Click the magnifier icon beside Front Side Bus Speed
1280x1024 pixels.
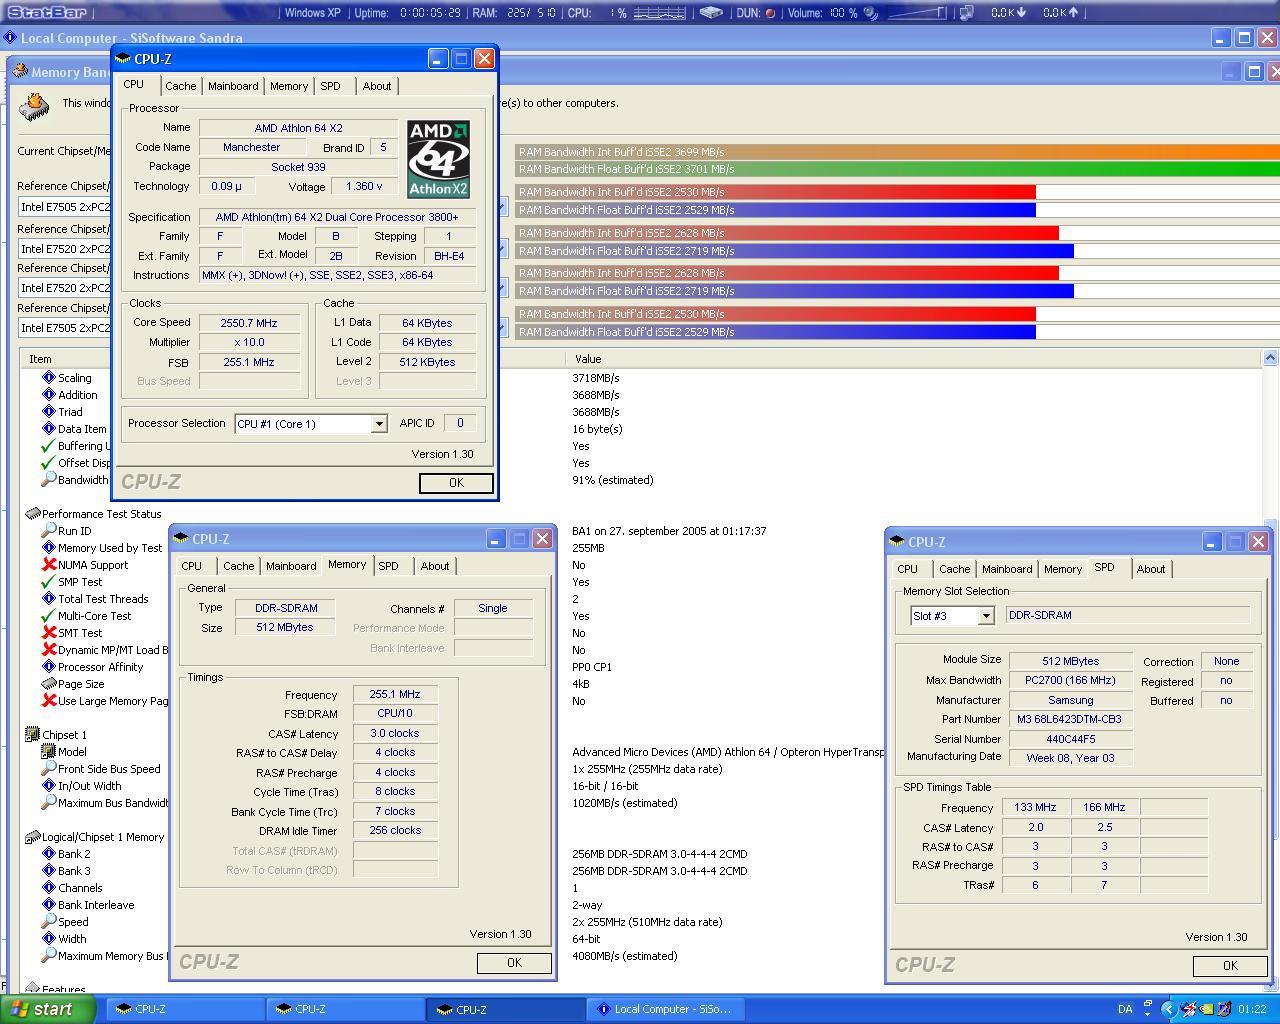pos(48,769)
